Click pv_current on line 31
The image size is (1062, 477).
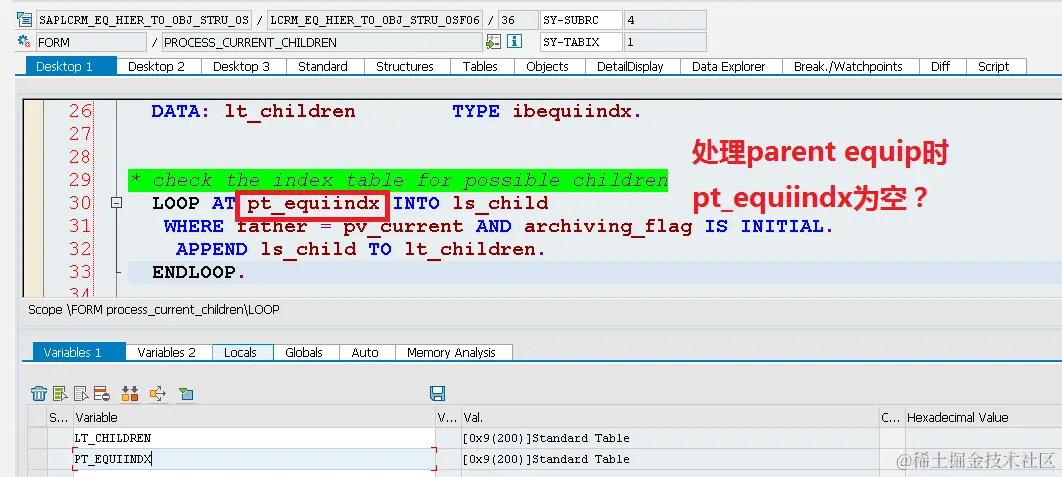coord(403,226)
